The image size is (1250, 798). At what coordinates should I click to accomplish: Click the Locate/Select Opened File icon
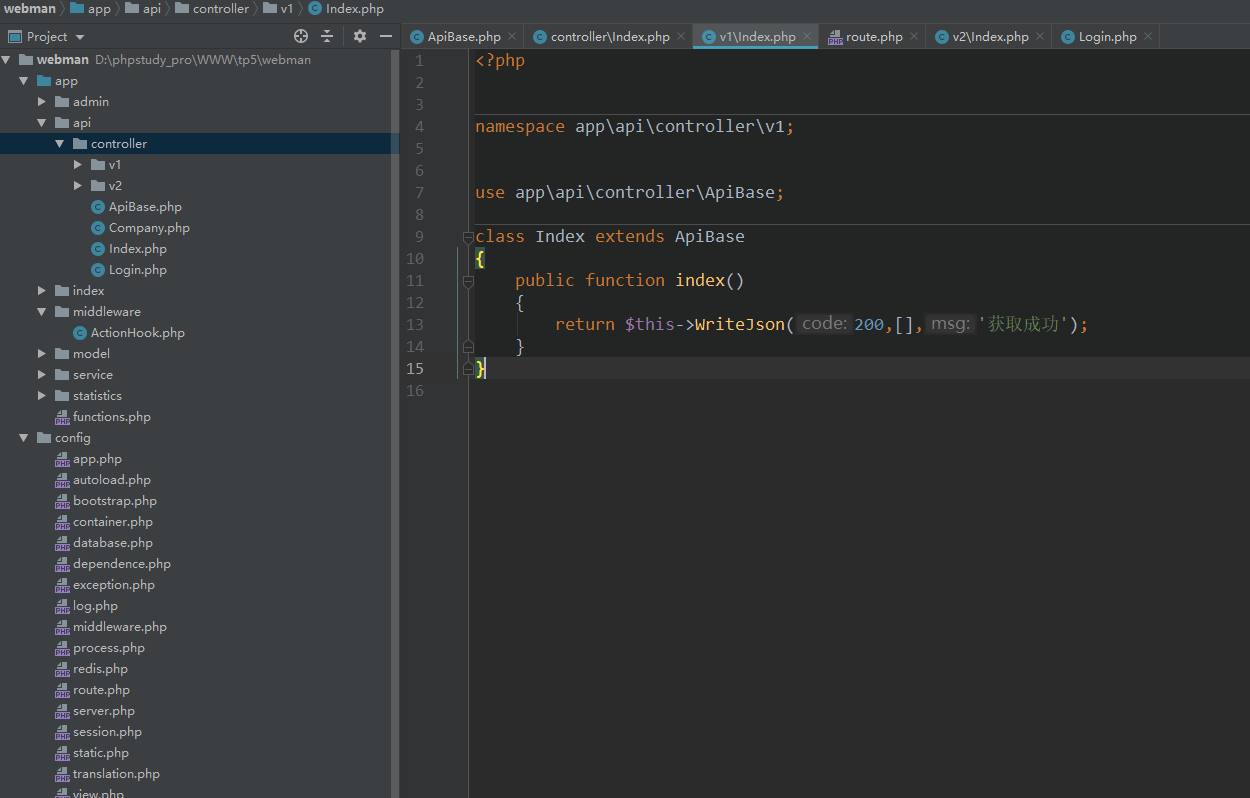coord(301,36)
